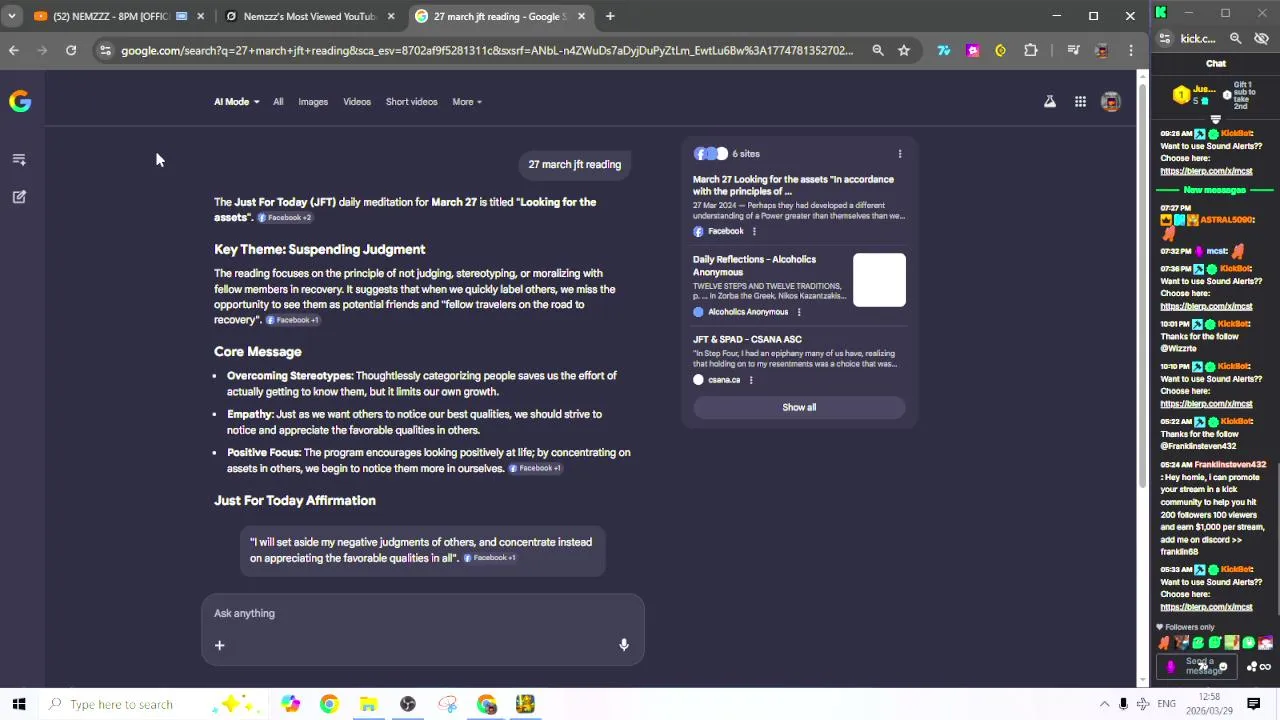1280x720 pixels.
Task: Open Kick window site settings icon
Action: point(1165,38)
